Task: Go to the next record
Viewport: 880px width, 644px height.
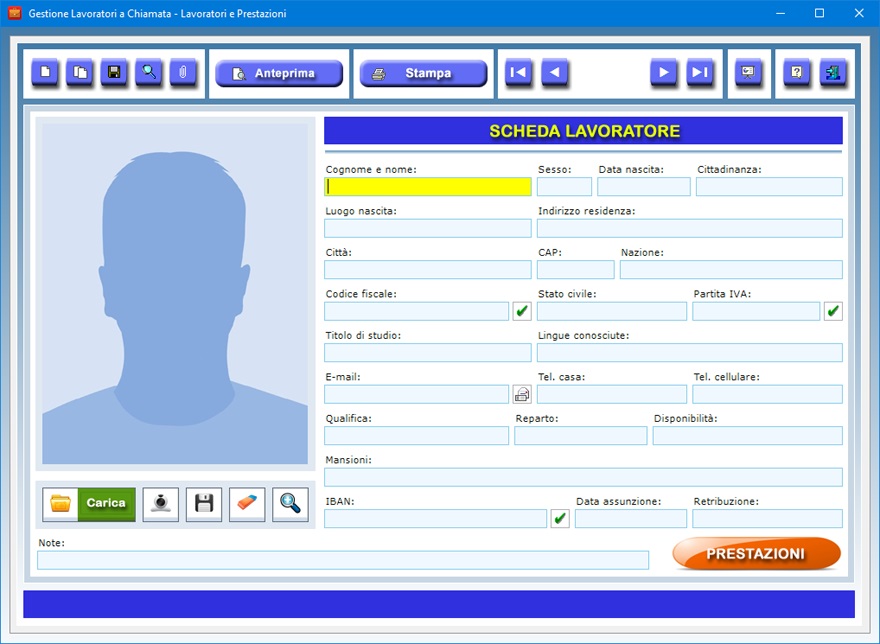Action: [x=664, y=73]
